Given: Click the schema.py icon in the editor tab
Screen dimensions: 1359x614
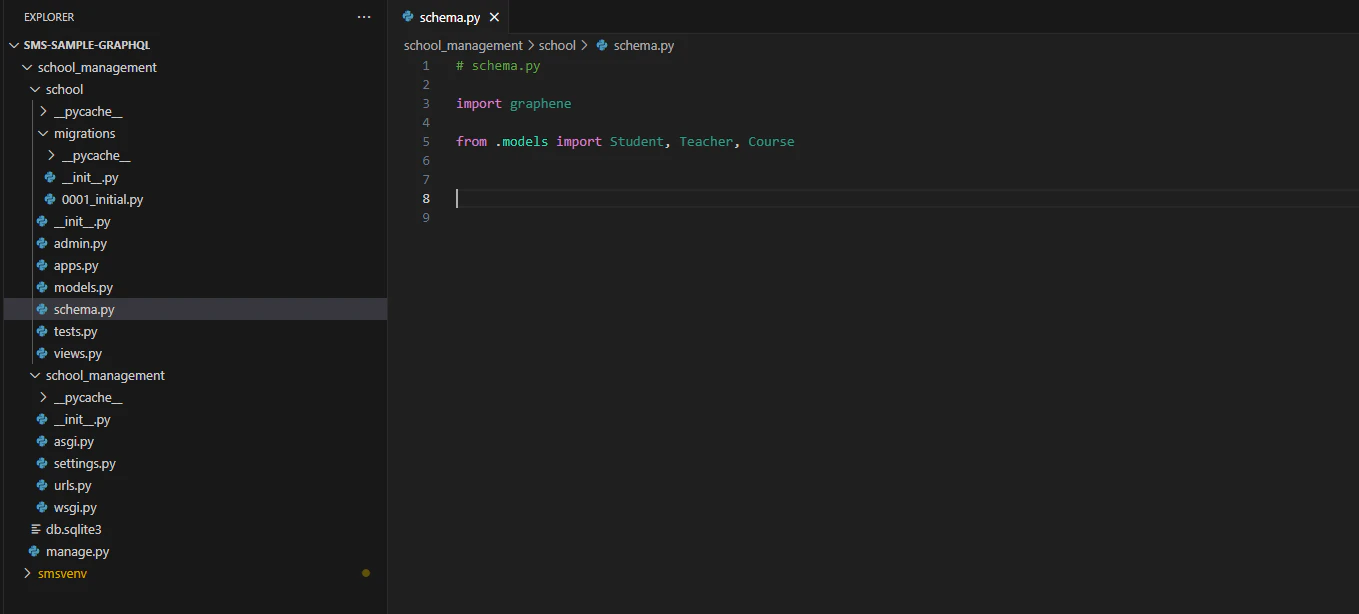Looking at the screenshot, I should pos(407,16).
